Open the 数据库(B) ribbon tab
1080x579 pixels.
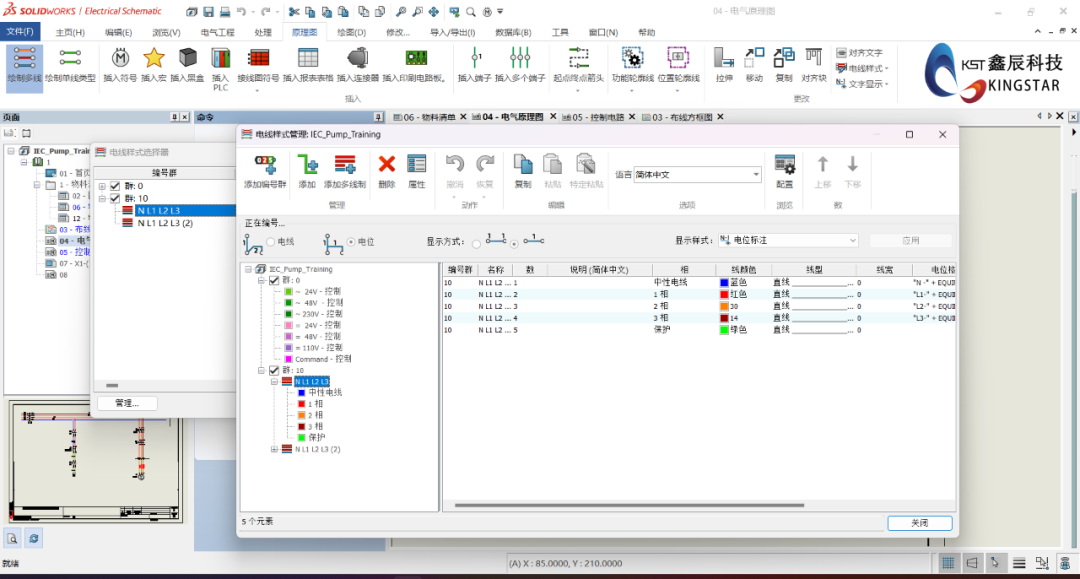513,32
